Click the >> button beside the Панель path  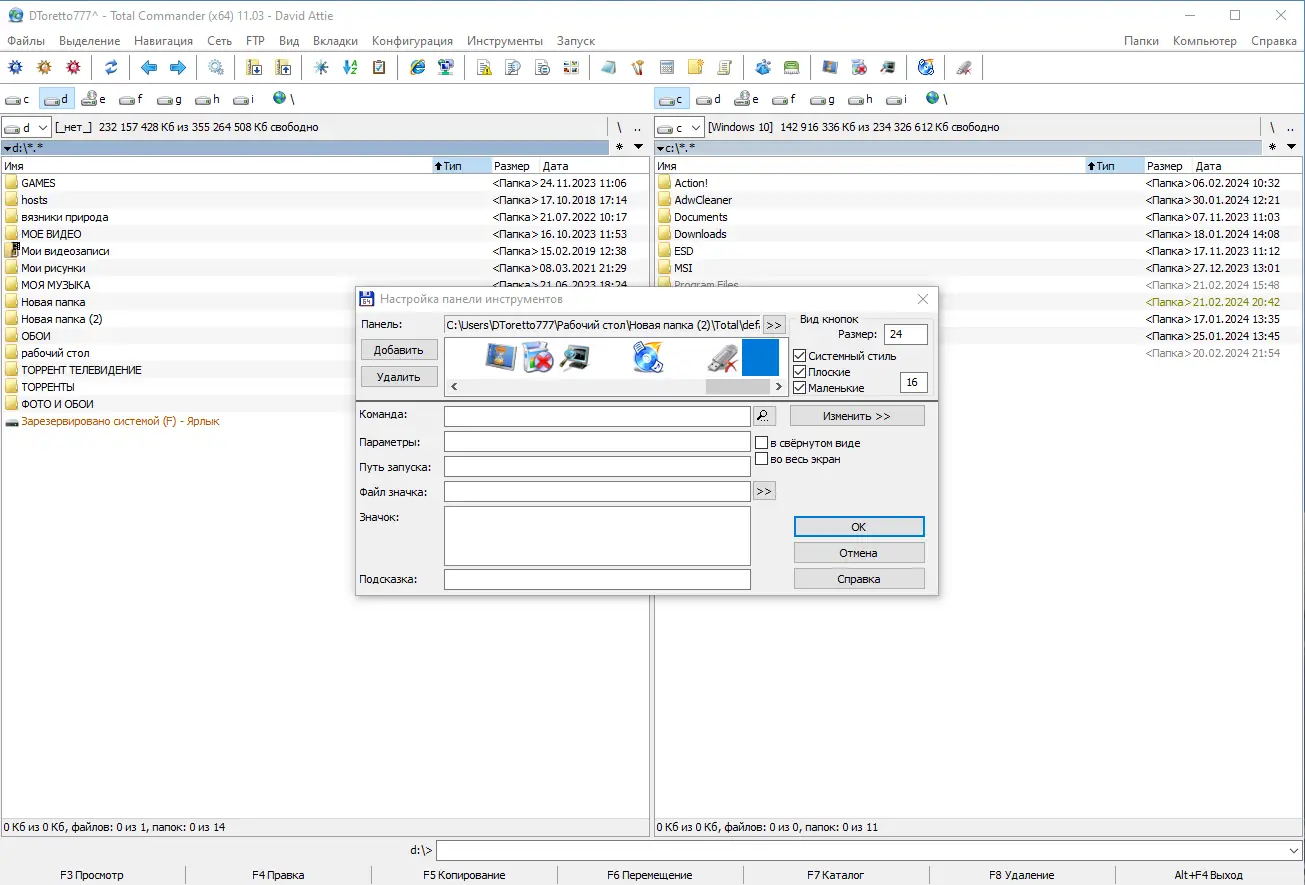[774, 325]
